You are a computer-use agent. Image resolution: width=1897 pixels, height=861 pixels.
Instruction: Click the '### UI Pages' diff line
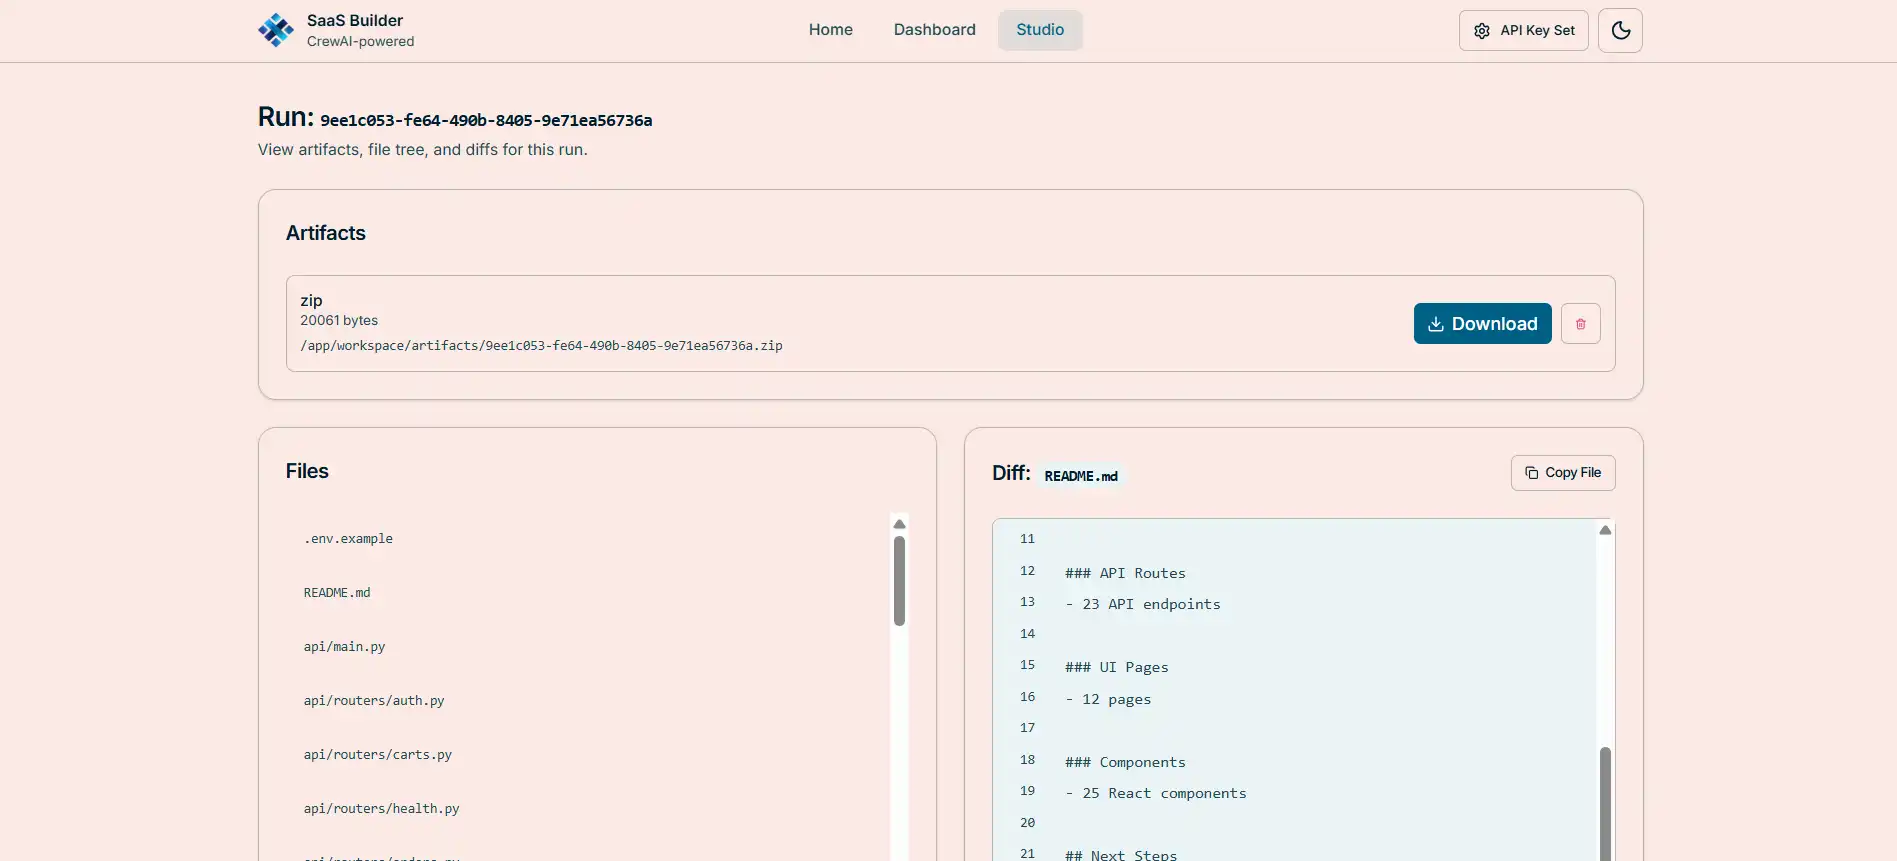(x=1116, y=667)
